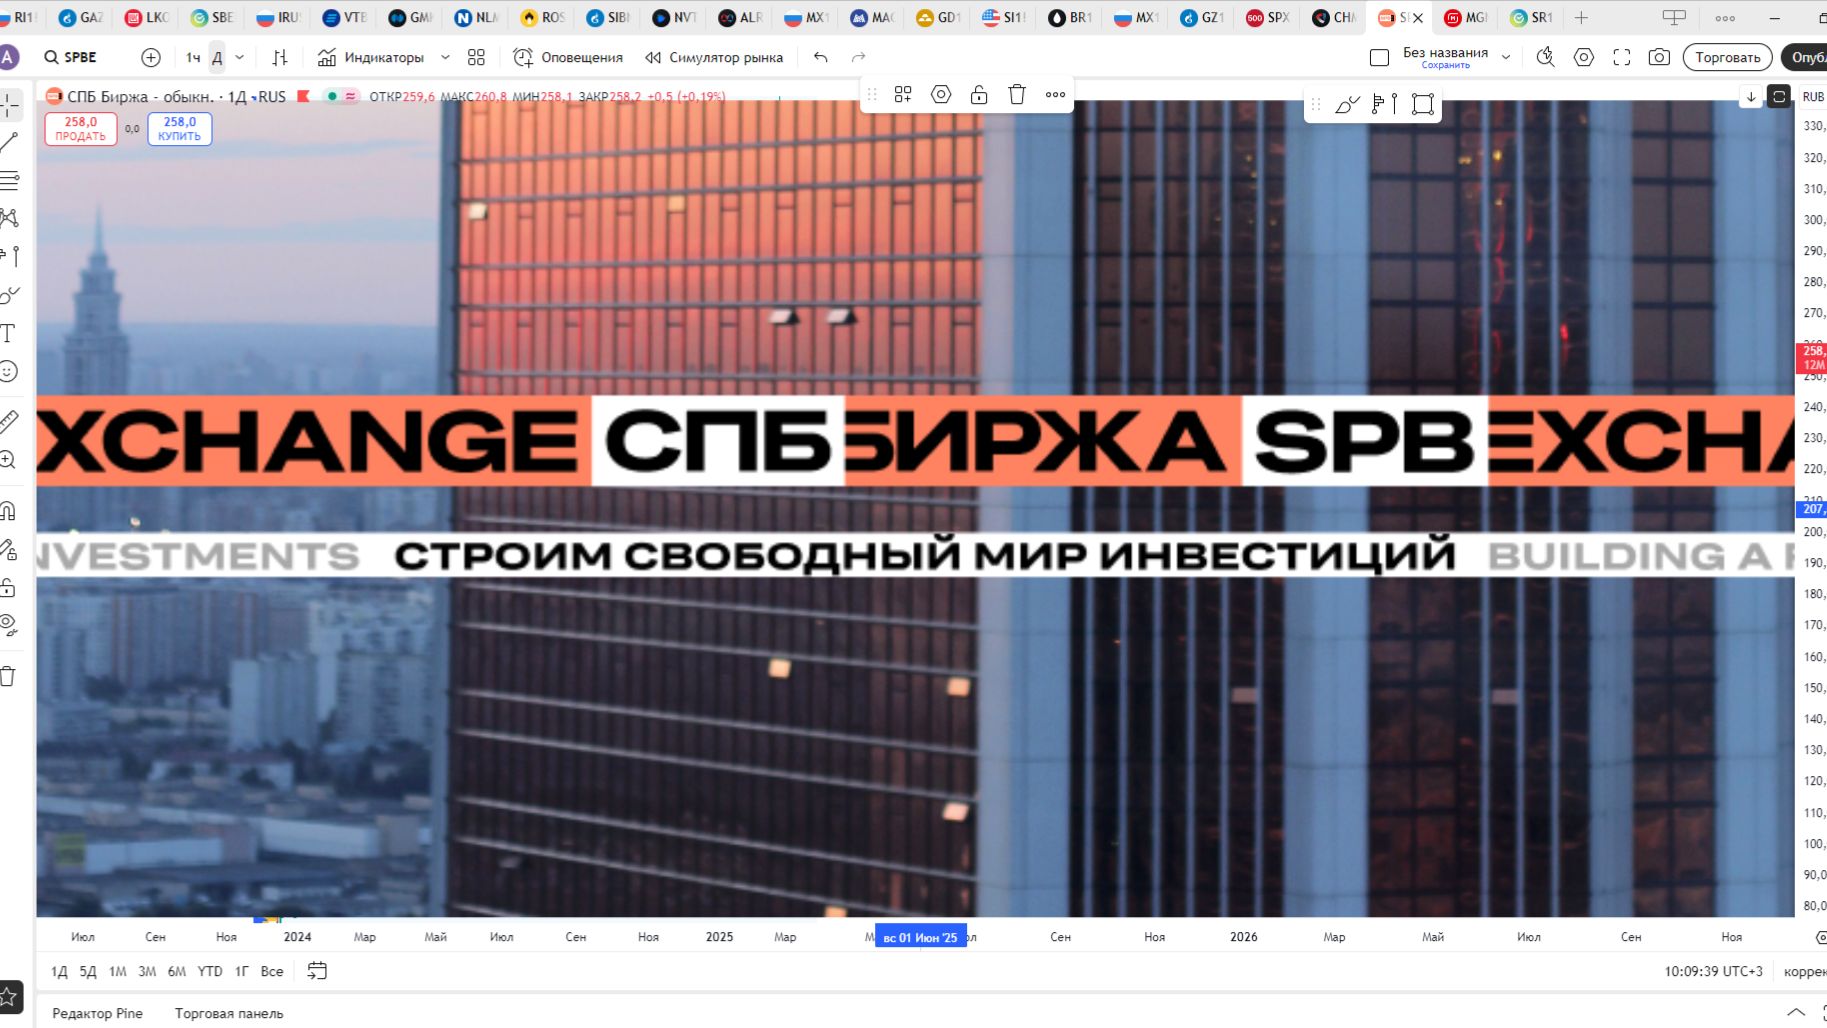Open the Торговая панель tab
The image size is (1827, 1028).
pyautogui.click(x=228, y=1013)
